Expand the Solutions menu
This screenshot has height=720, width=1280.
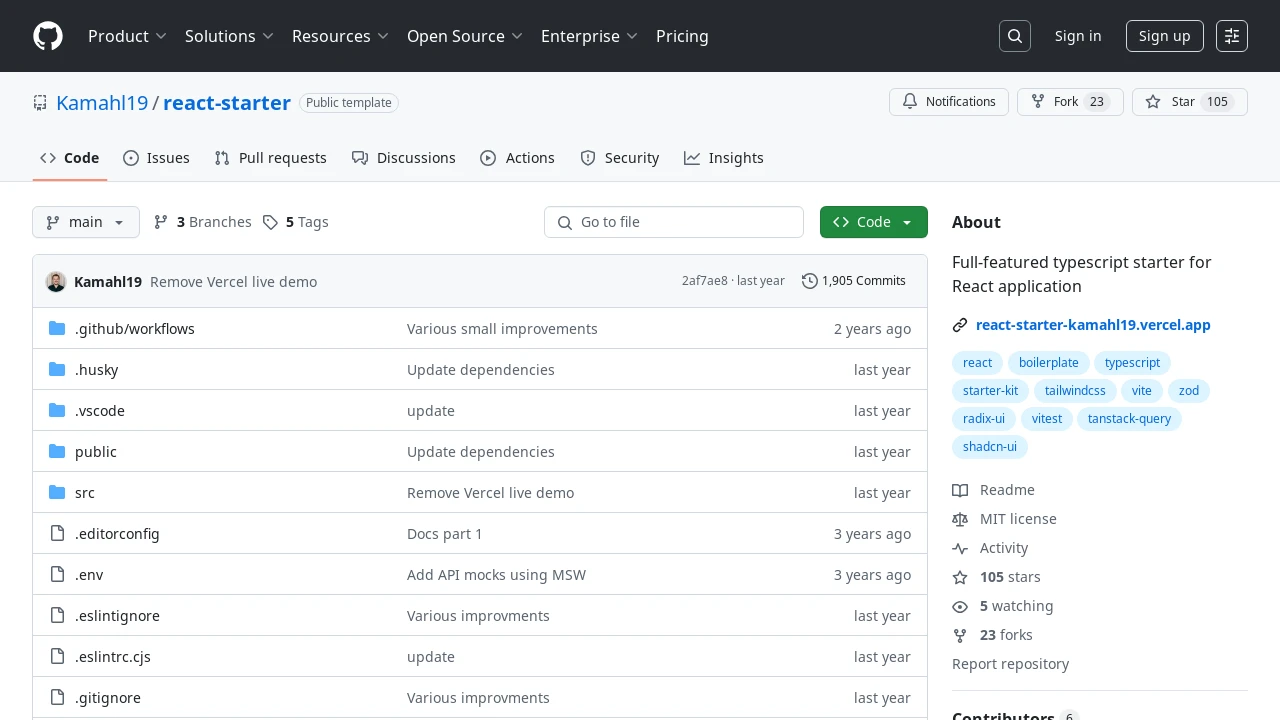(229, 36)
